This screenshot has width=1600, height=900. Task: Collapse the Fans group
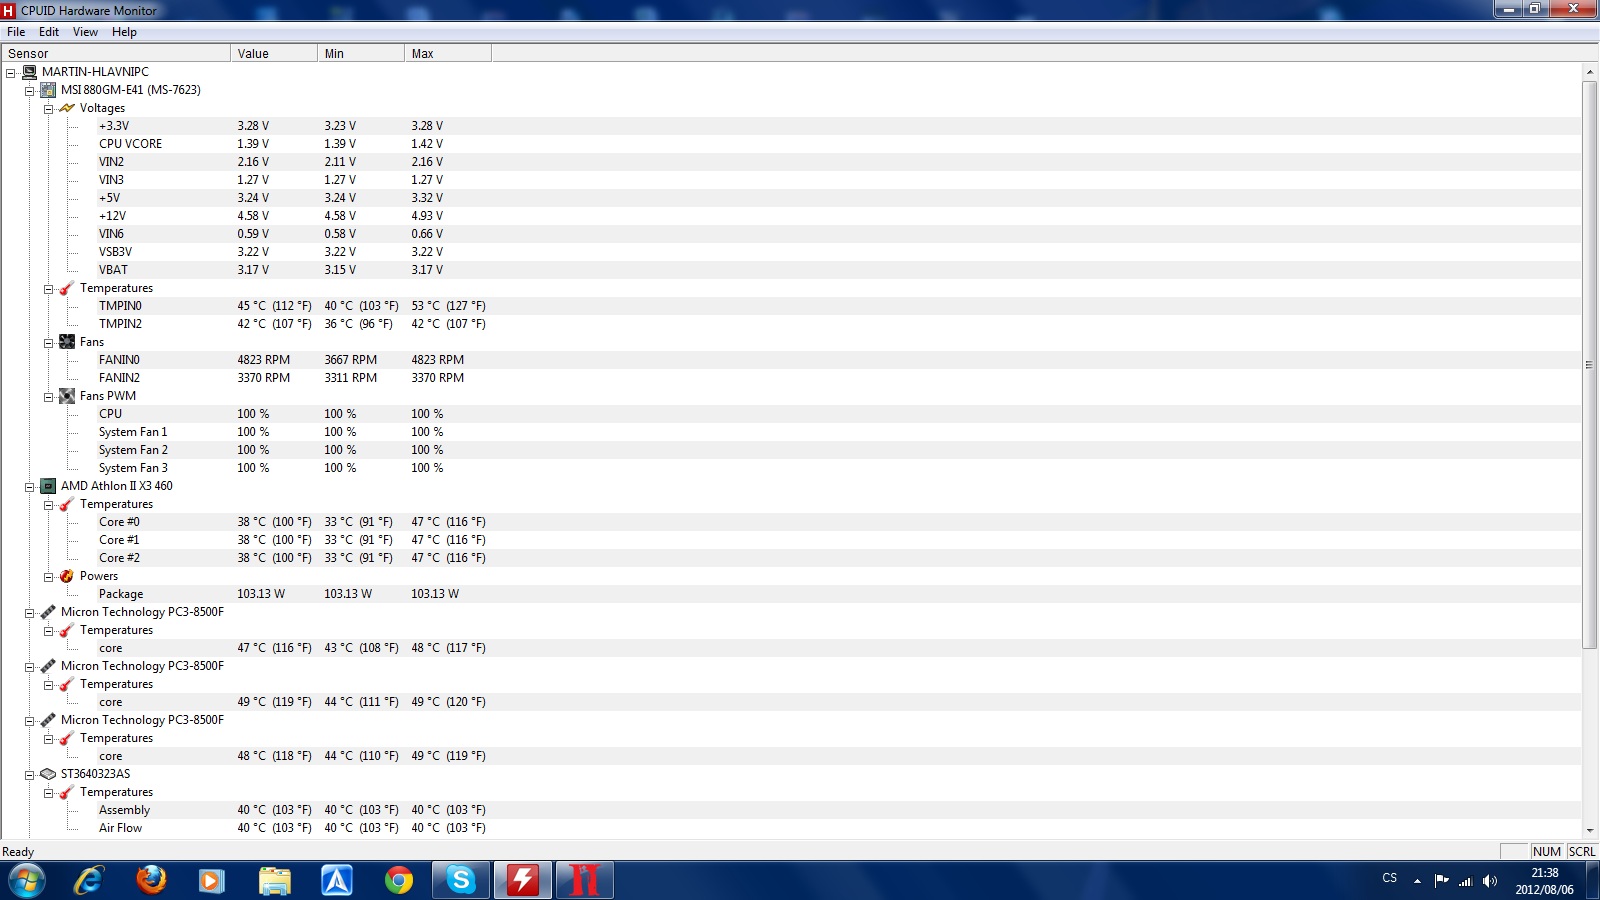click(x=48, y=343)
